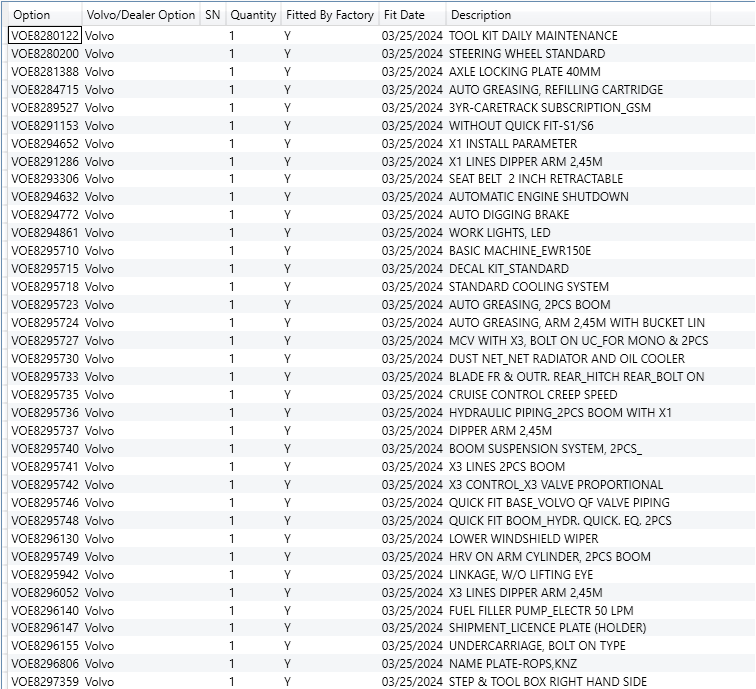Viewport: 756px width, 689px height.
Task: Sort by the Fit Date column header
Action: click(x=404, y=15)
